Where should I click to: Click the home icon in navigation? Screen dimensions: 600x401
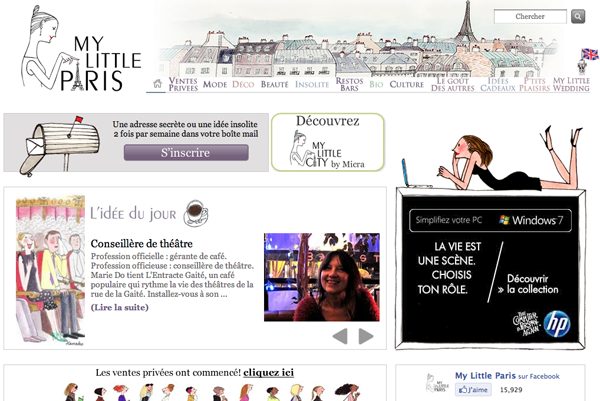point(157,84)
